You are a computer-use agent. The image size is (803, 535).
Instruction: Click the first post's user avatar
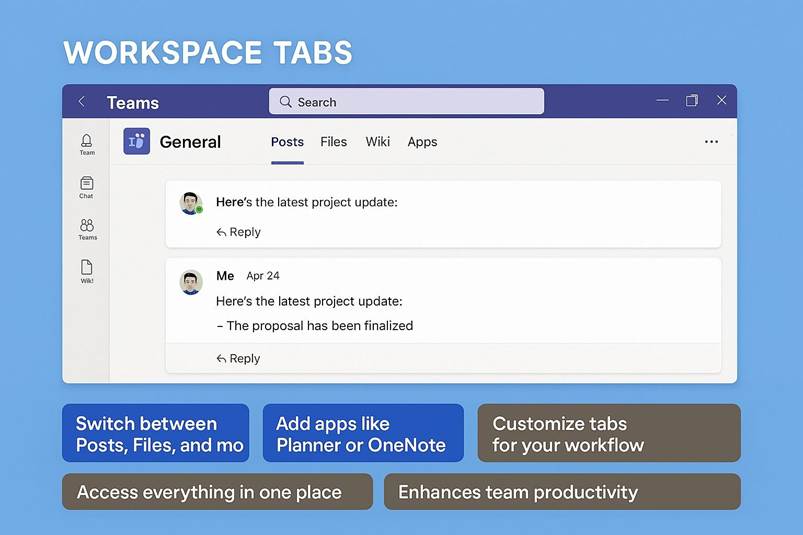coord(191,203)
